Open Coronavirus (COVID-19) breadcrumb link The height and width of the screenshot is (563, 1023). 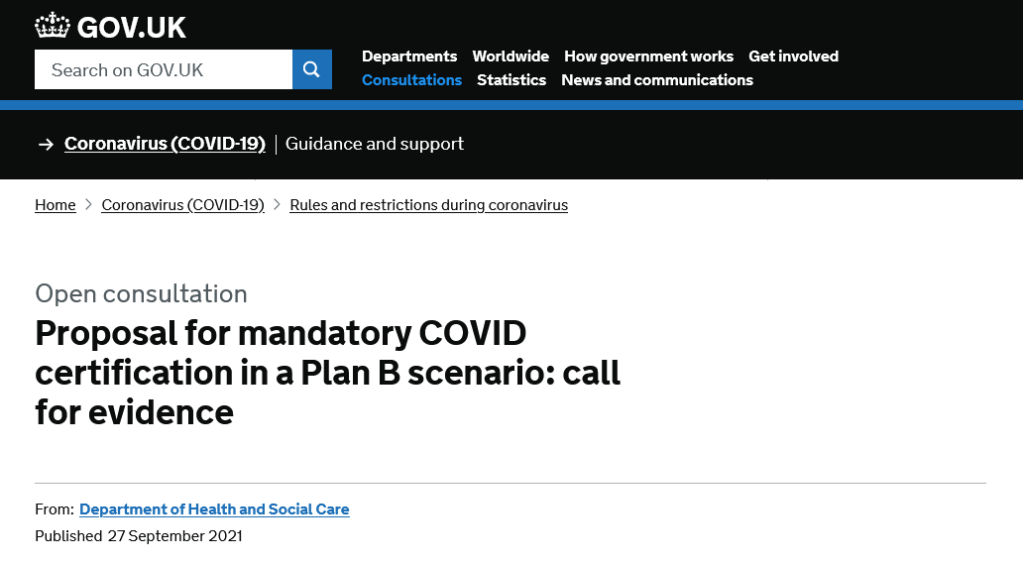tap(183, 205)
